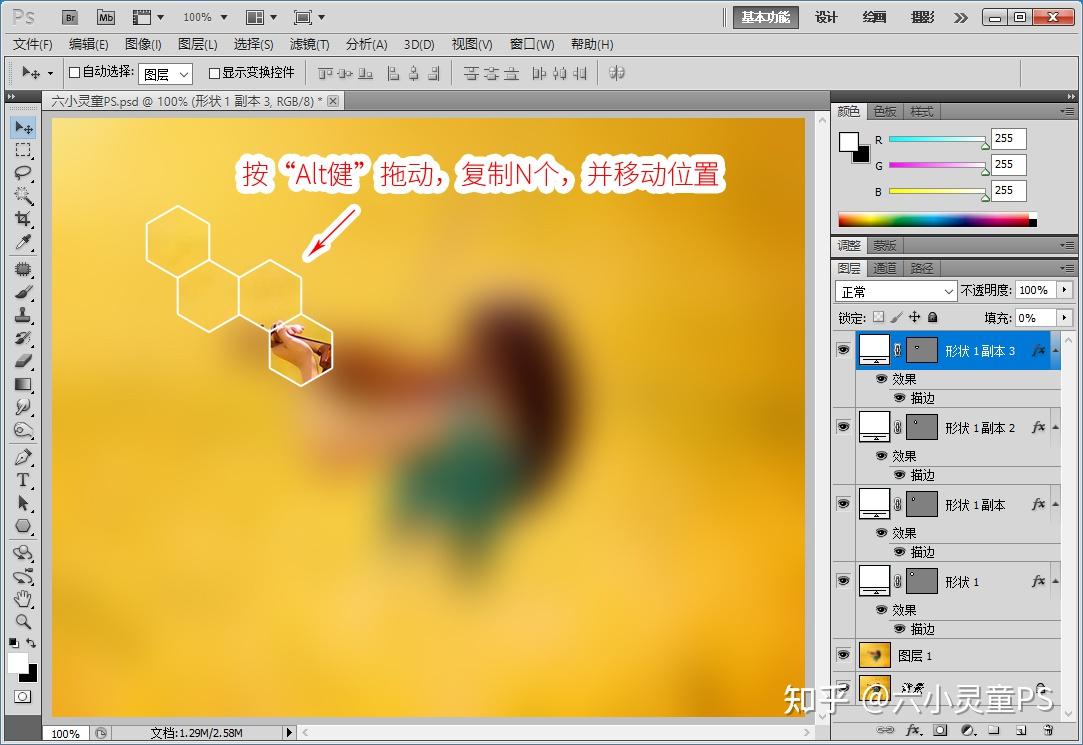Screen dimensions: 1083x745
Task: Enable the 显示变换控件 checkbox
Action: pos(214,72)
